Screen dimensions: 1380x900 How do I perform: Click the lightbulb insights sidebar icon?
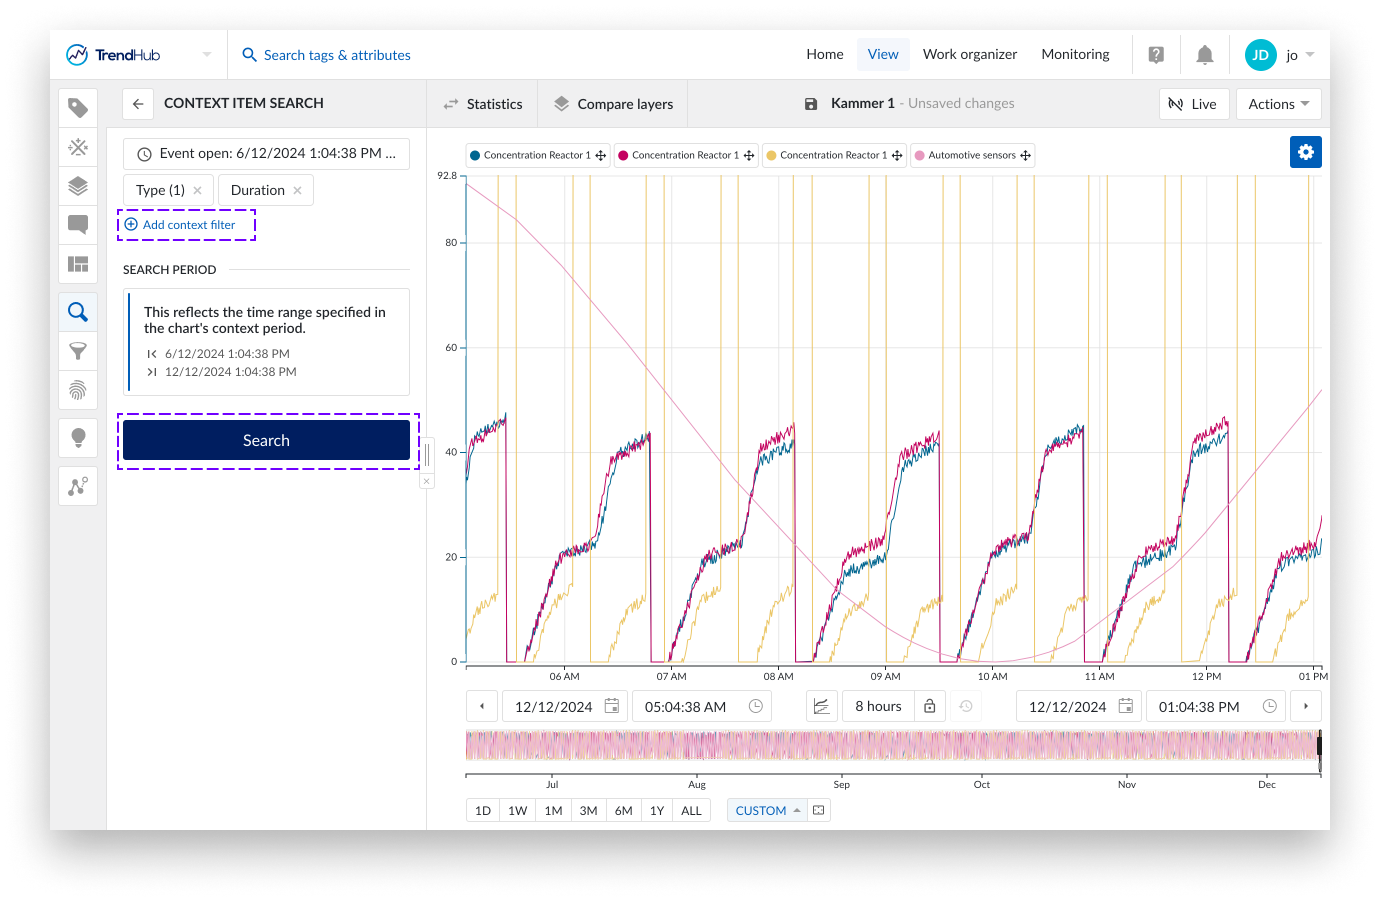tap(78, 437)
